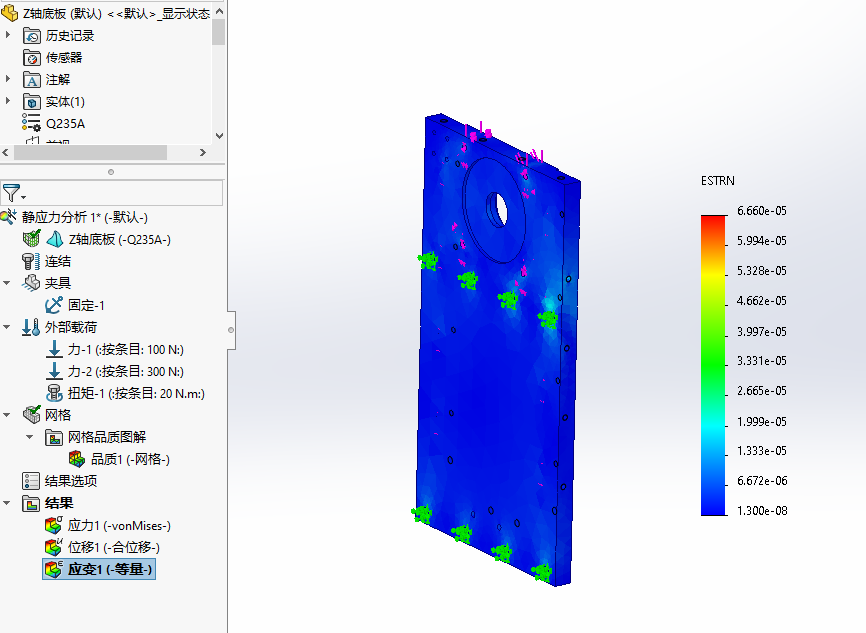866x633 pixels.
Task: Collapse the 网格品质图解 node
Action: click(x=30, y=437)
